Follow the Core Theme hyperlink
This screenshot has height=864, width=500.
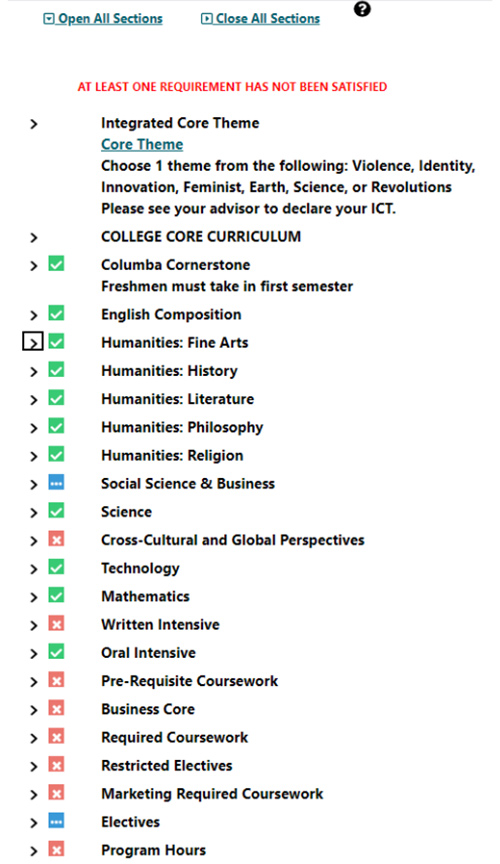click(142, 144)
